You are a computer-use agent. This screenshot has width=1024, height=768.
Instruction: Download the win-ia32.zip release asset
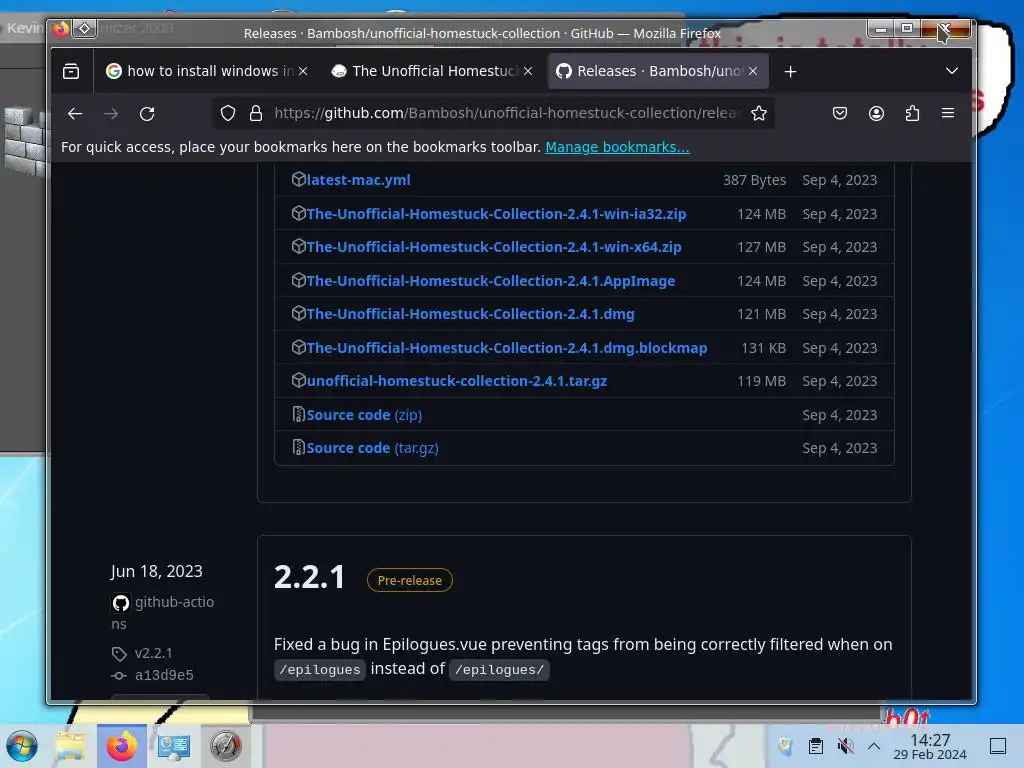point(496,214)
